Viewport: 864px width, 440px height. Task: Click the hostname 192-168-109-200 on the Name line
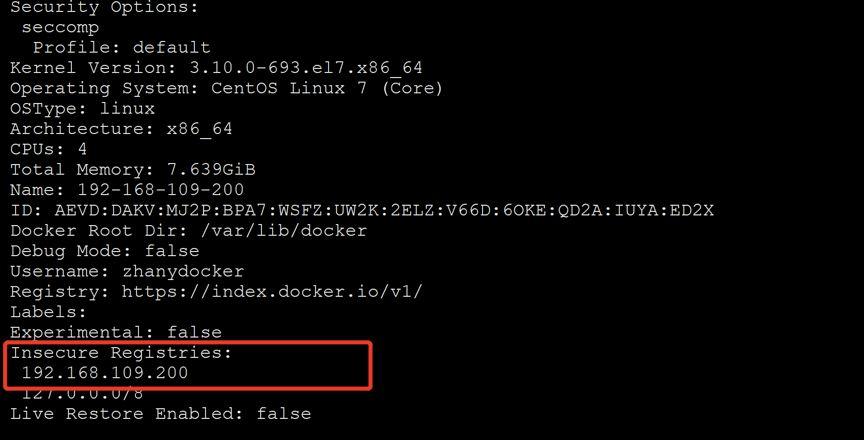(x=160, y=189)
